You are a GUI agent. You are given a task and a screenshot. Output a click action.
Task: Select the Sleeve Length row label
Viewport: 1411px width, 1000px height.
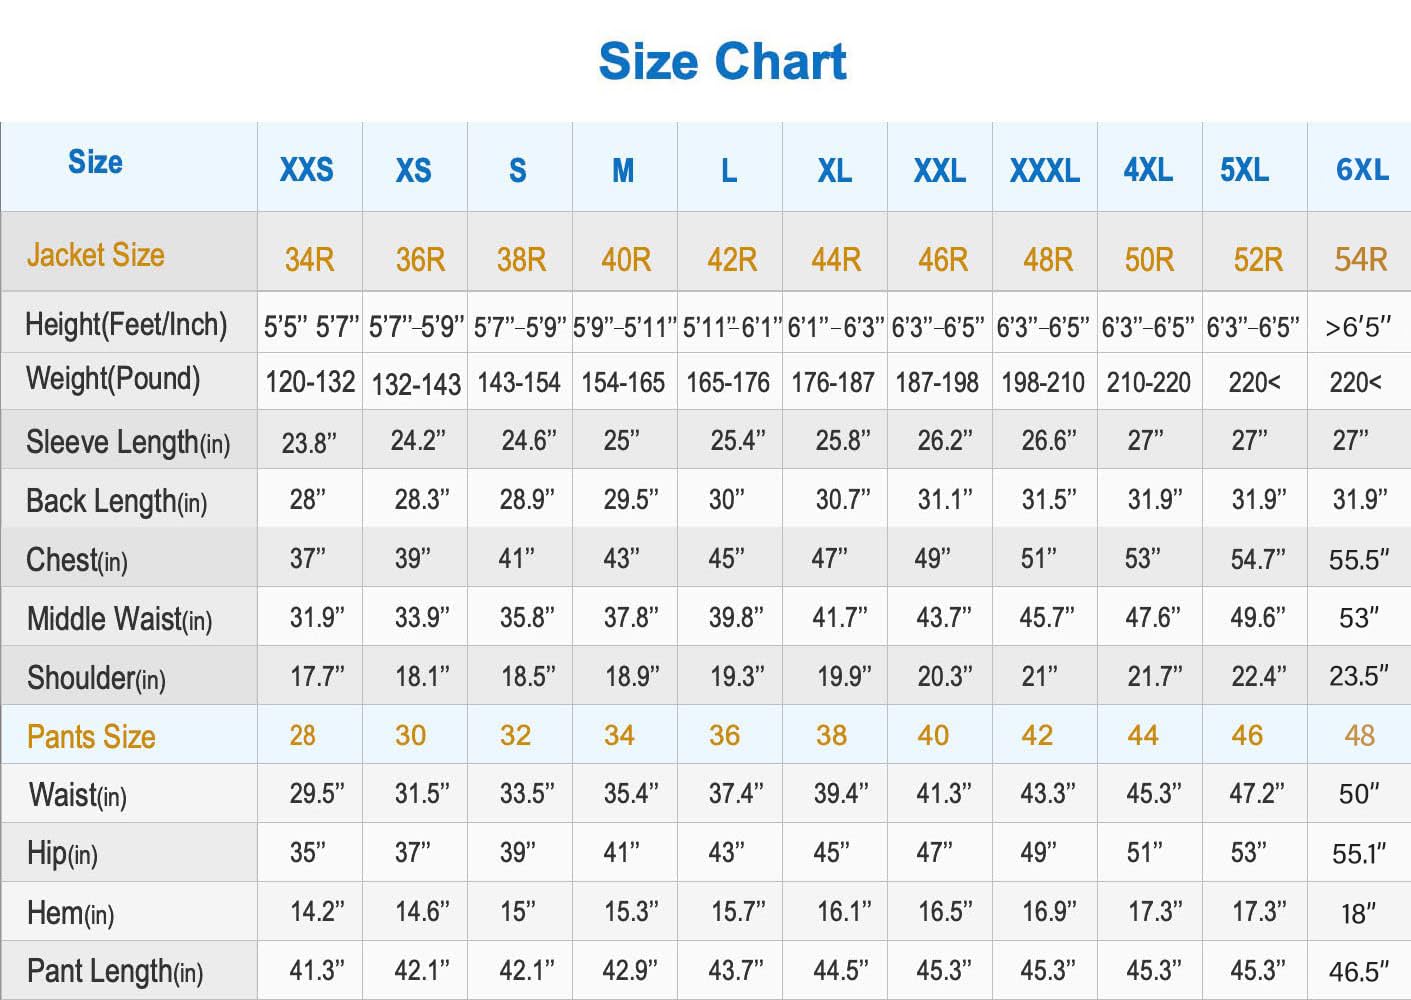(x=128, y=442)
